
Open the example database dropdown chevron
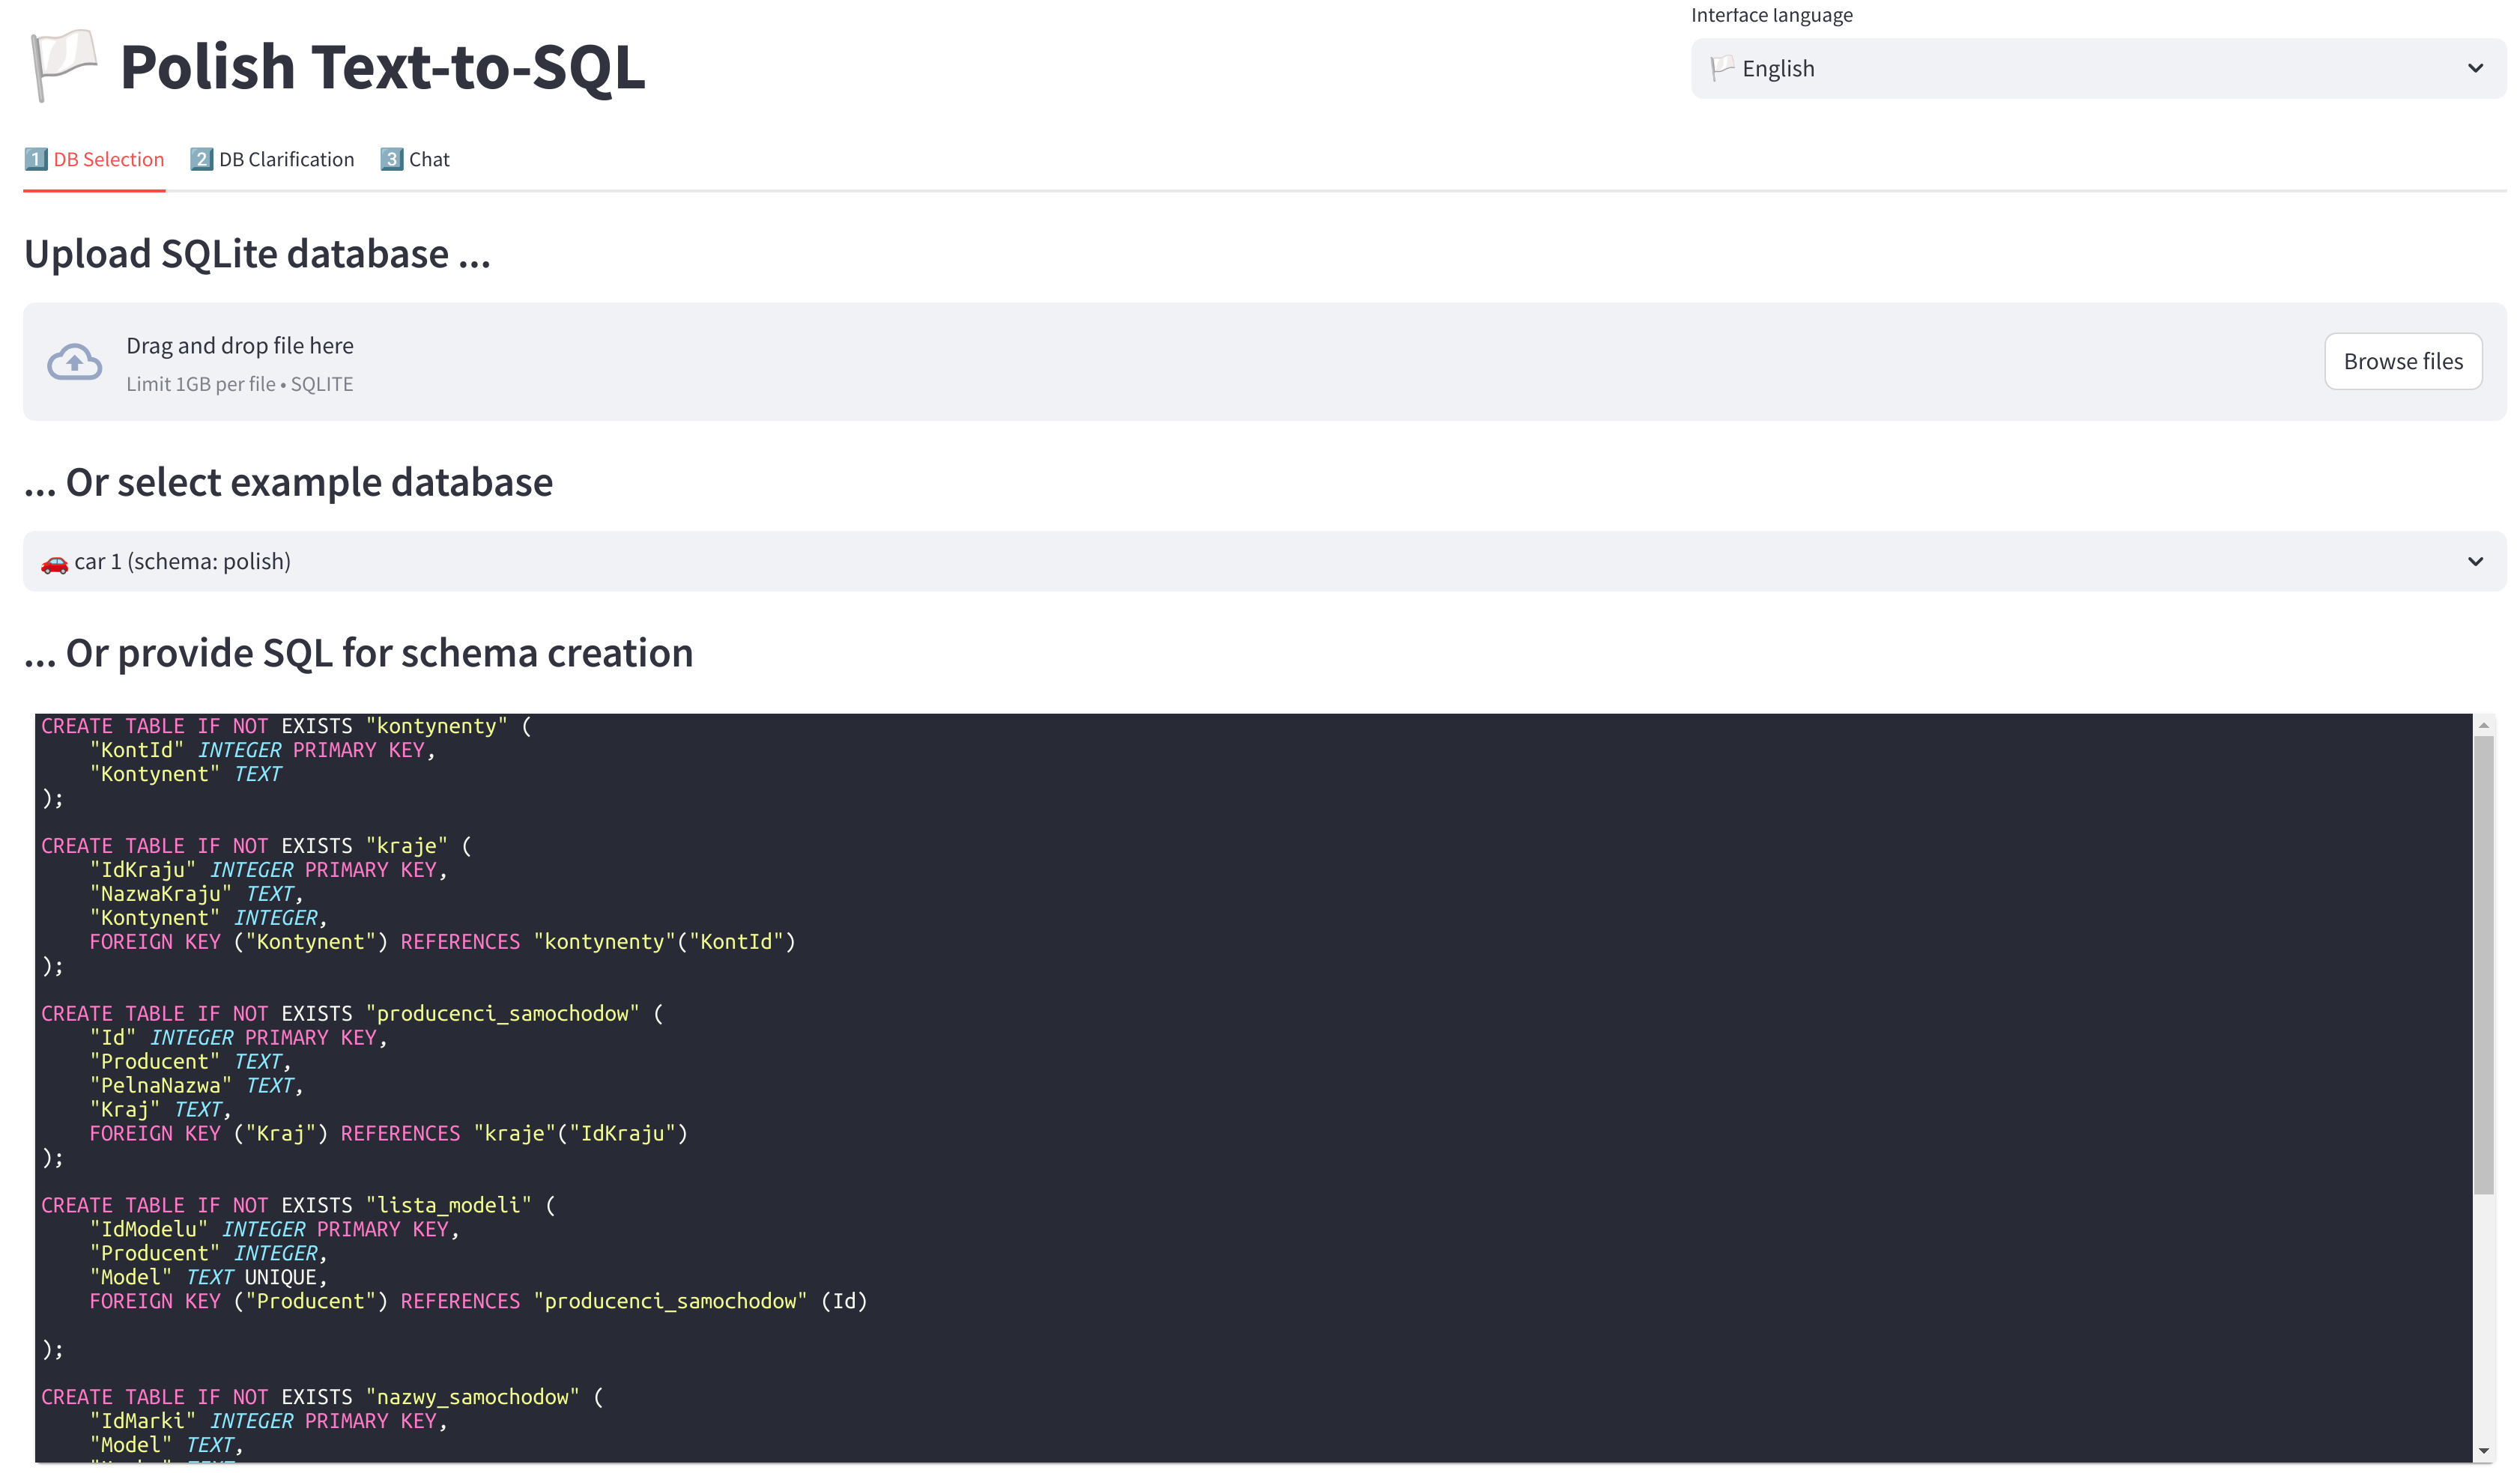pyautogui.click(x=2475, y=561)
